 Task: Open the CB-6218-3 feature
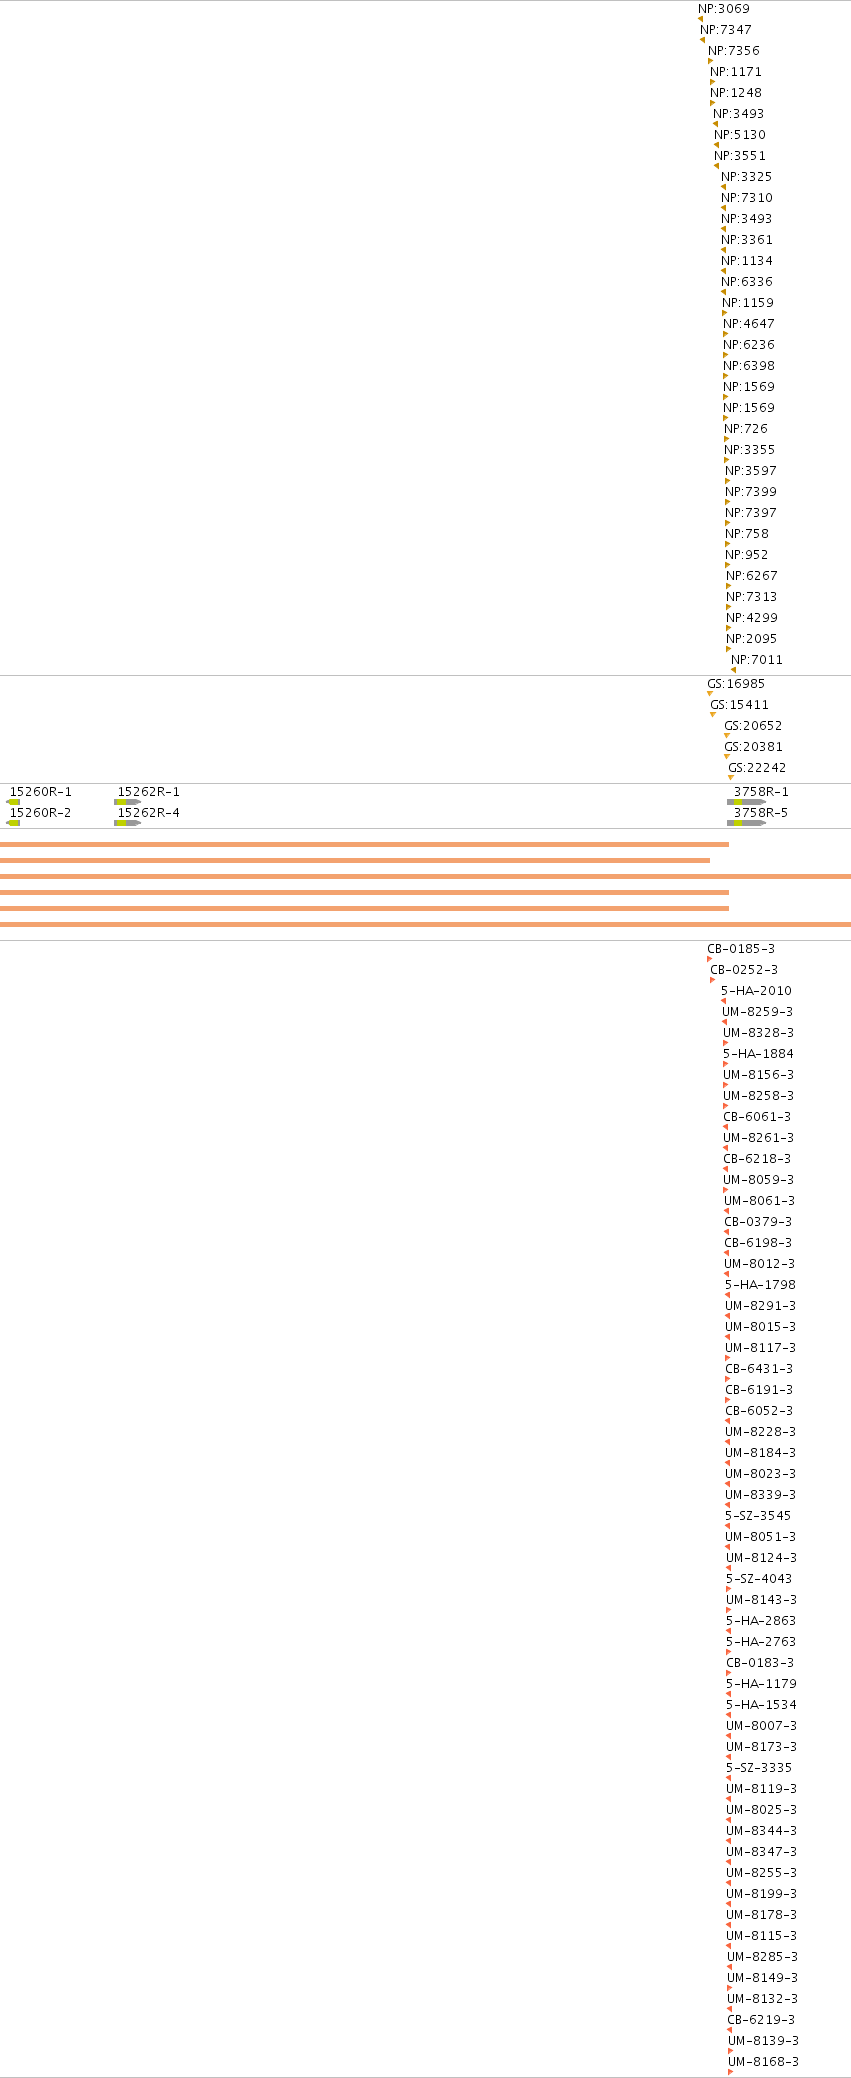pyautogui.click(x=757, y=1159)
